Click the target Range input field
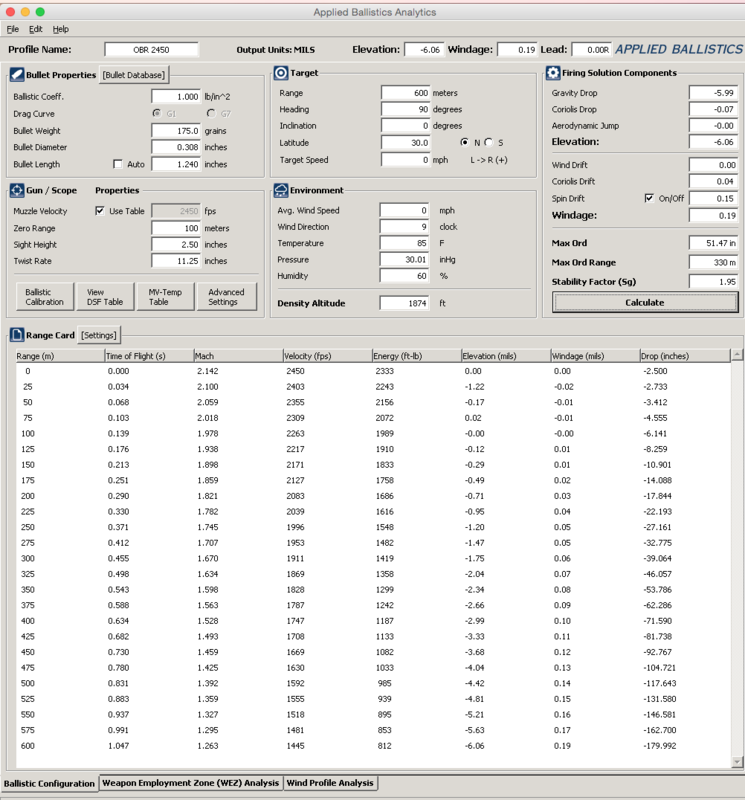Viewport: 745px width, 800px height. pyautogui.click(x=405, y=93)
